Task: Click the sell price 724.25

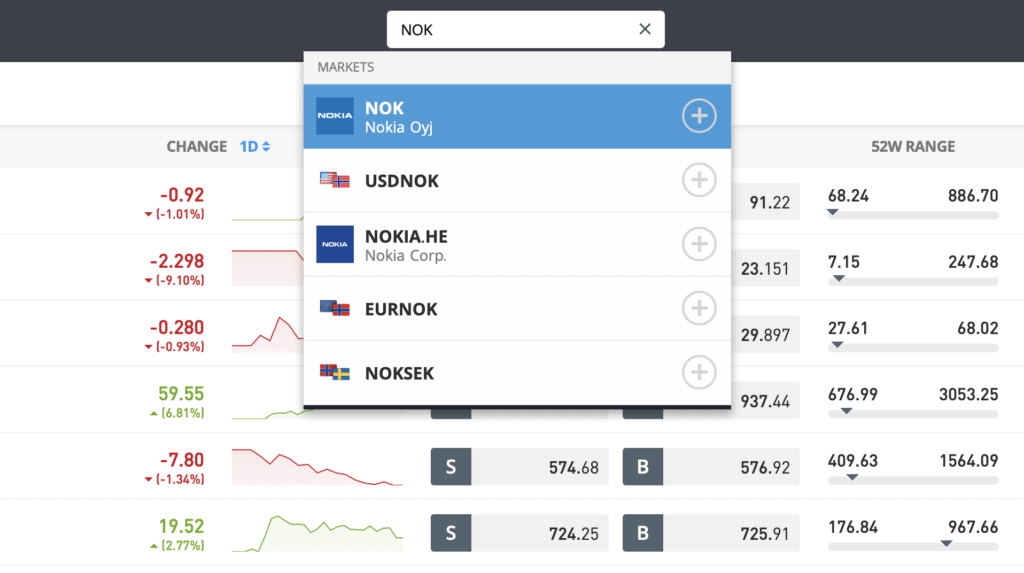Action: [x=573, y=534]
